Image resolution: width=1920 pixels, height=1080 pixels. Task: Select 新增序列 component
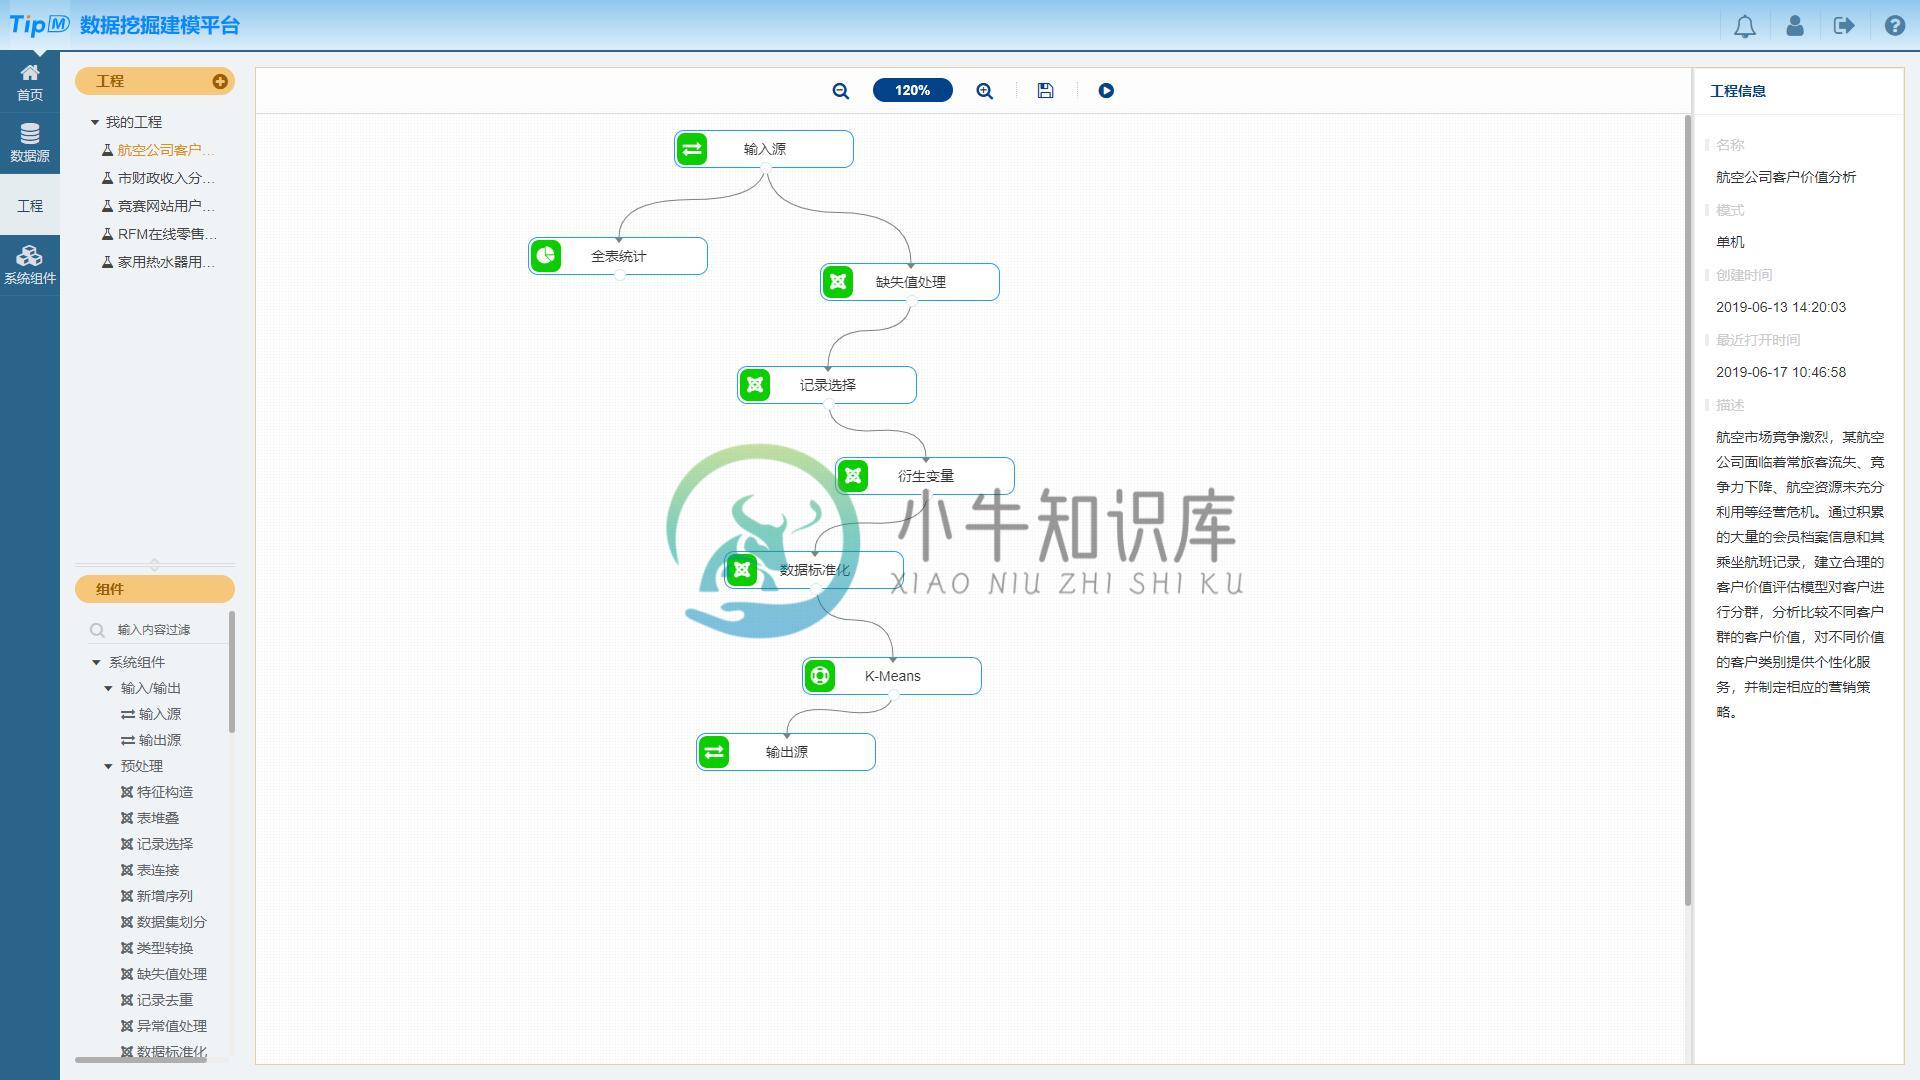(x=157, y=896)
